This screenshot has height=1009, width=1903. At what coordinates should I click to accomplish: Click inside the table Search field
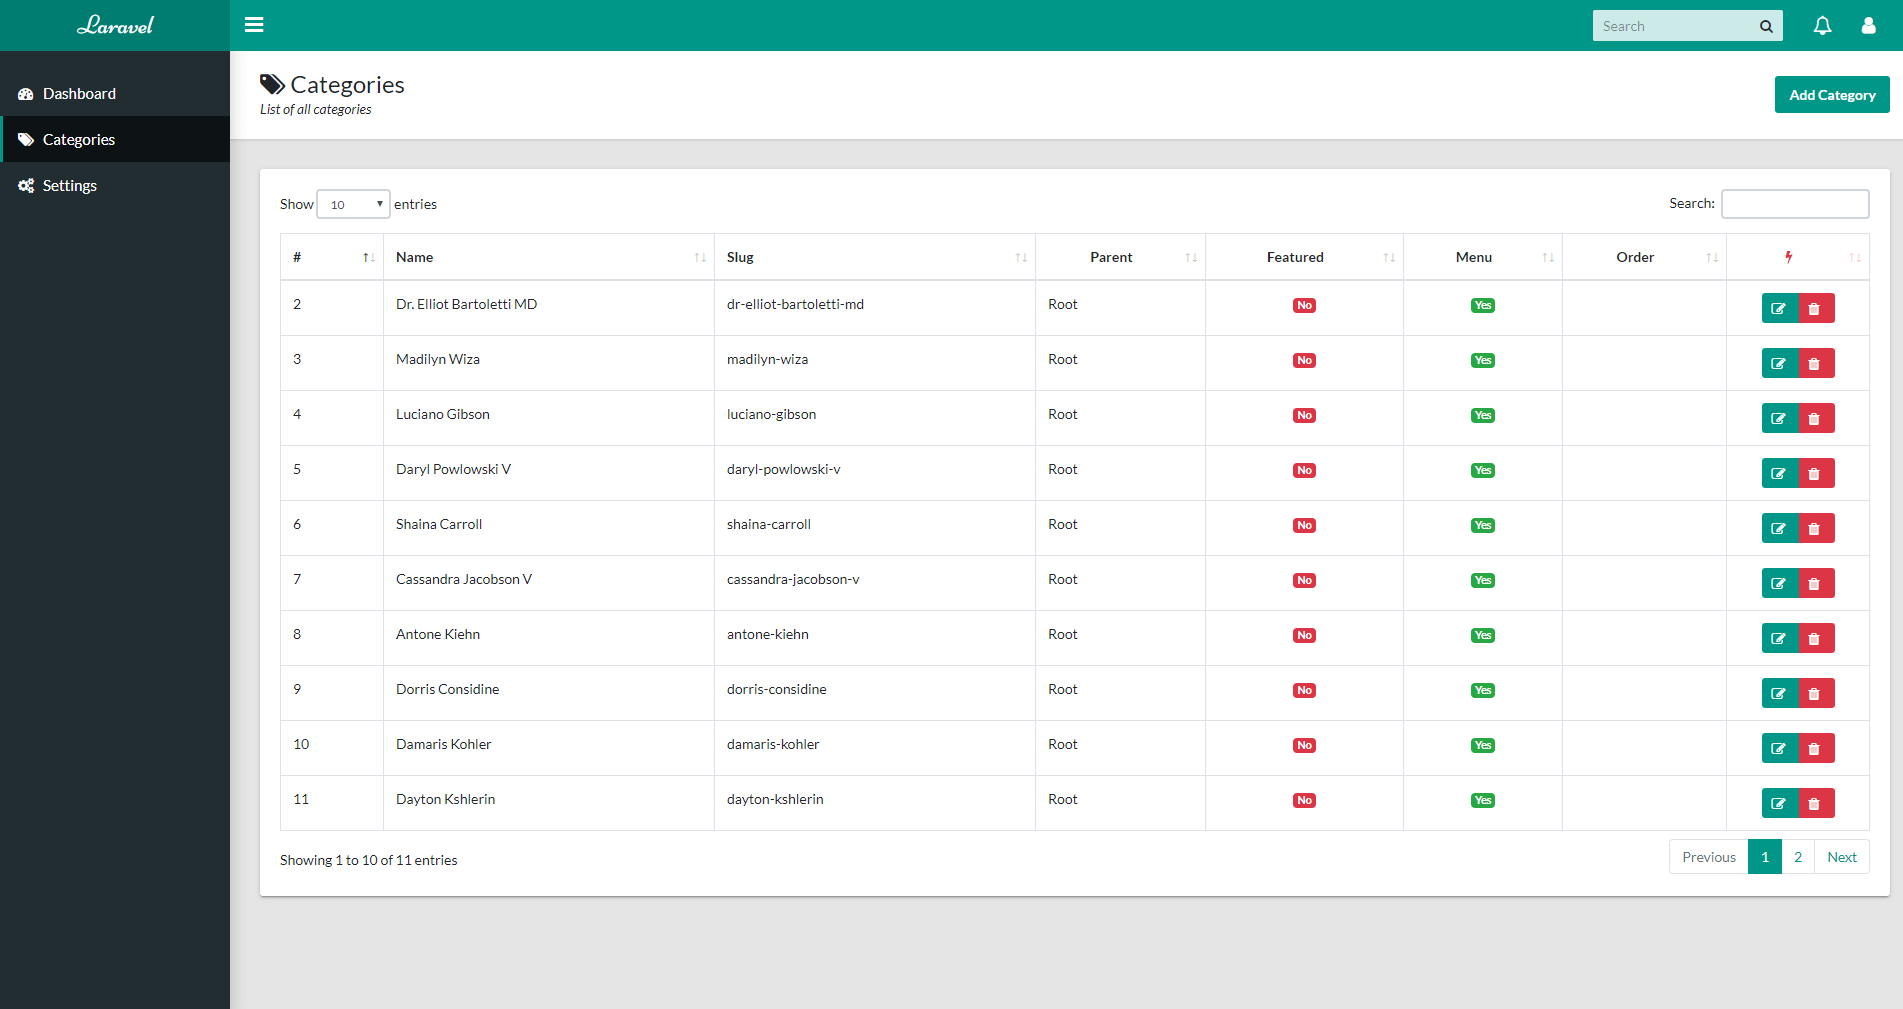click(x=1794, y=204)
